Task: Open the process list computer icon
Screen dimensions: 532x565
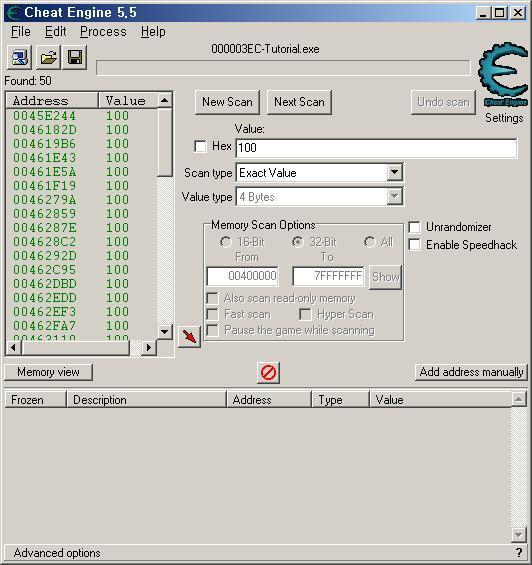Action: point(19,57)
